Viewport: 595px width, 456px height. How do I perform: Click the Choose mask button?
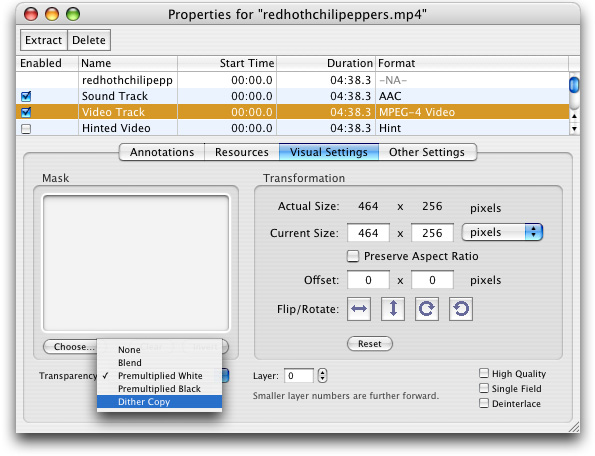point(71,346)
